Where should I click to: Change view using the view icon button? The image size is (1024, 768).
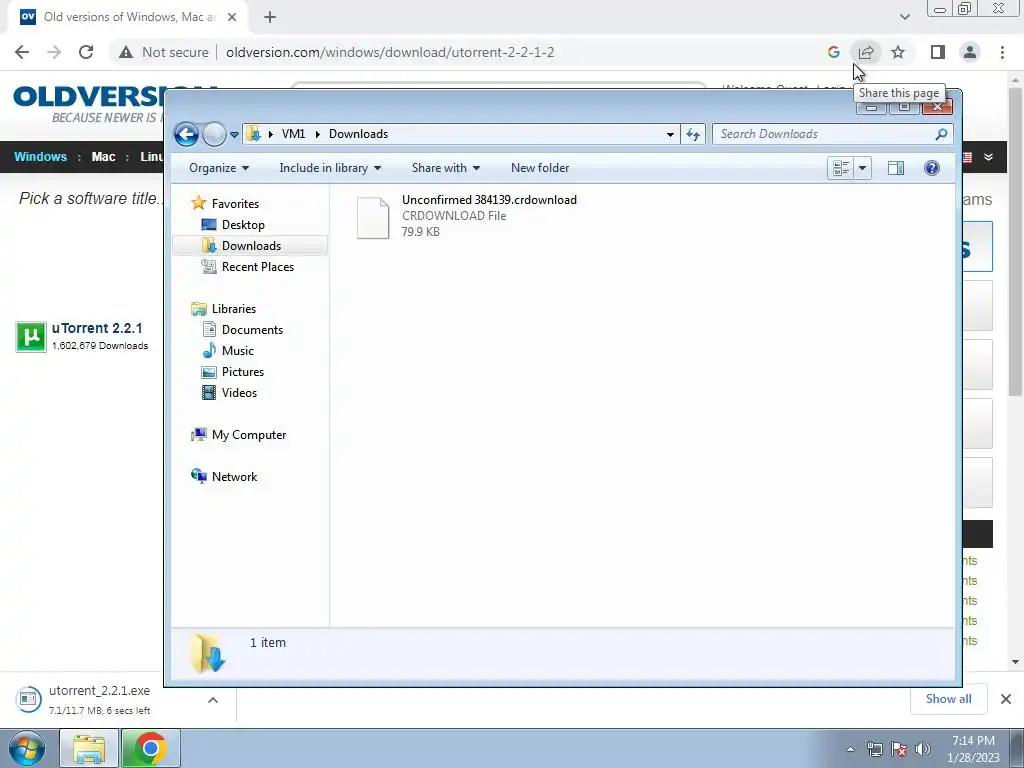tap(841, 168)
